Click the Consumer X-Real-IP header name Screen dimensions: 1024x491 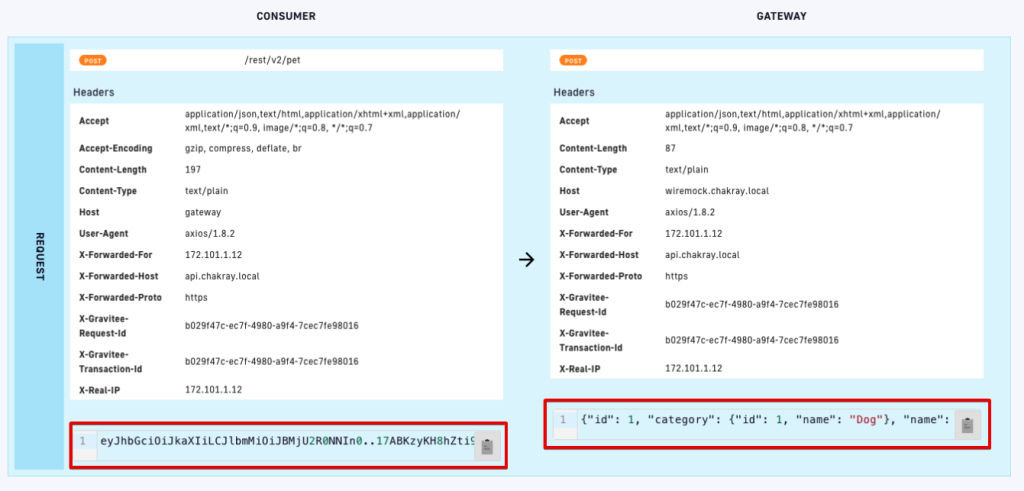tap(101, 390)
